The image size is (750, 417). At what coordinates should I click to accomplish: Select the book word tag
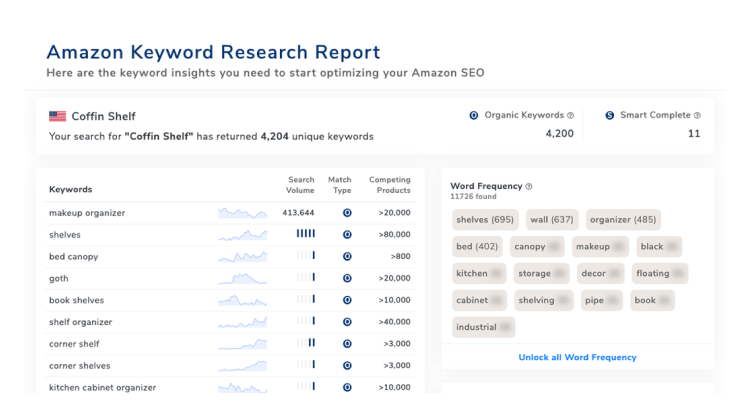coord(652,300)
